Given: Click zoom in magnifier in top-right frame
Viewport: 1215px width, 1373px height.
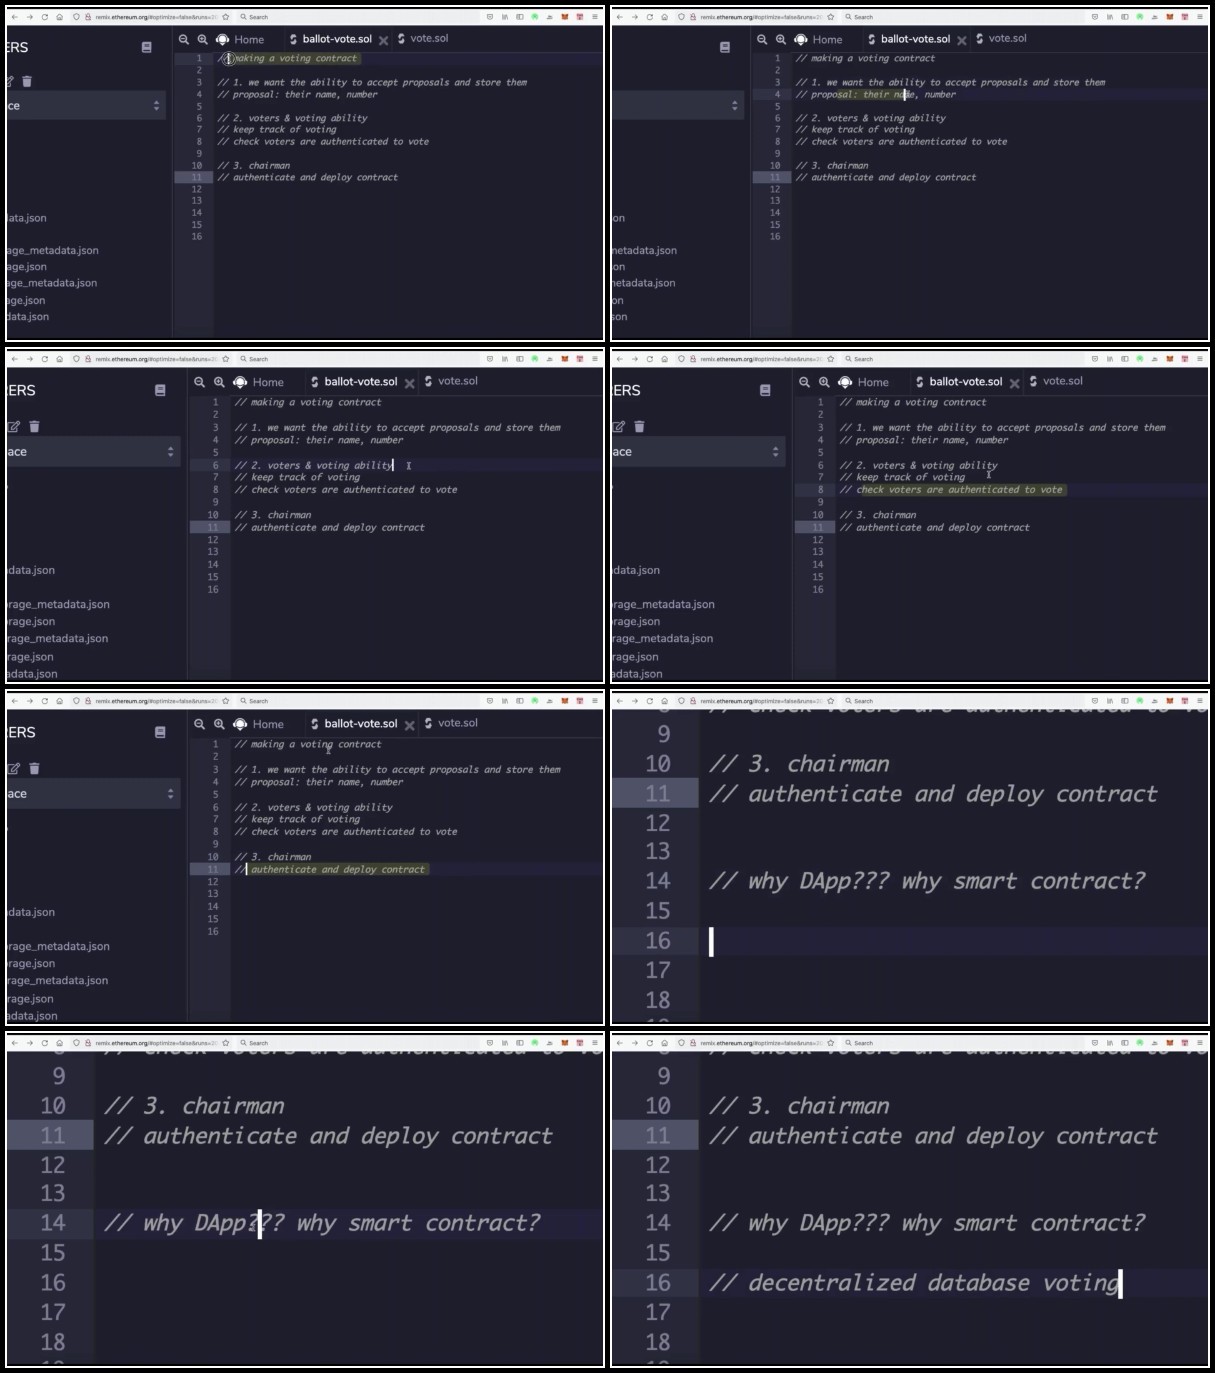Looking at the screenshot, I should (x=780, y=39).
